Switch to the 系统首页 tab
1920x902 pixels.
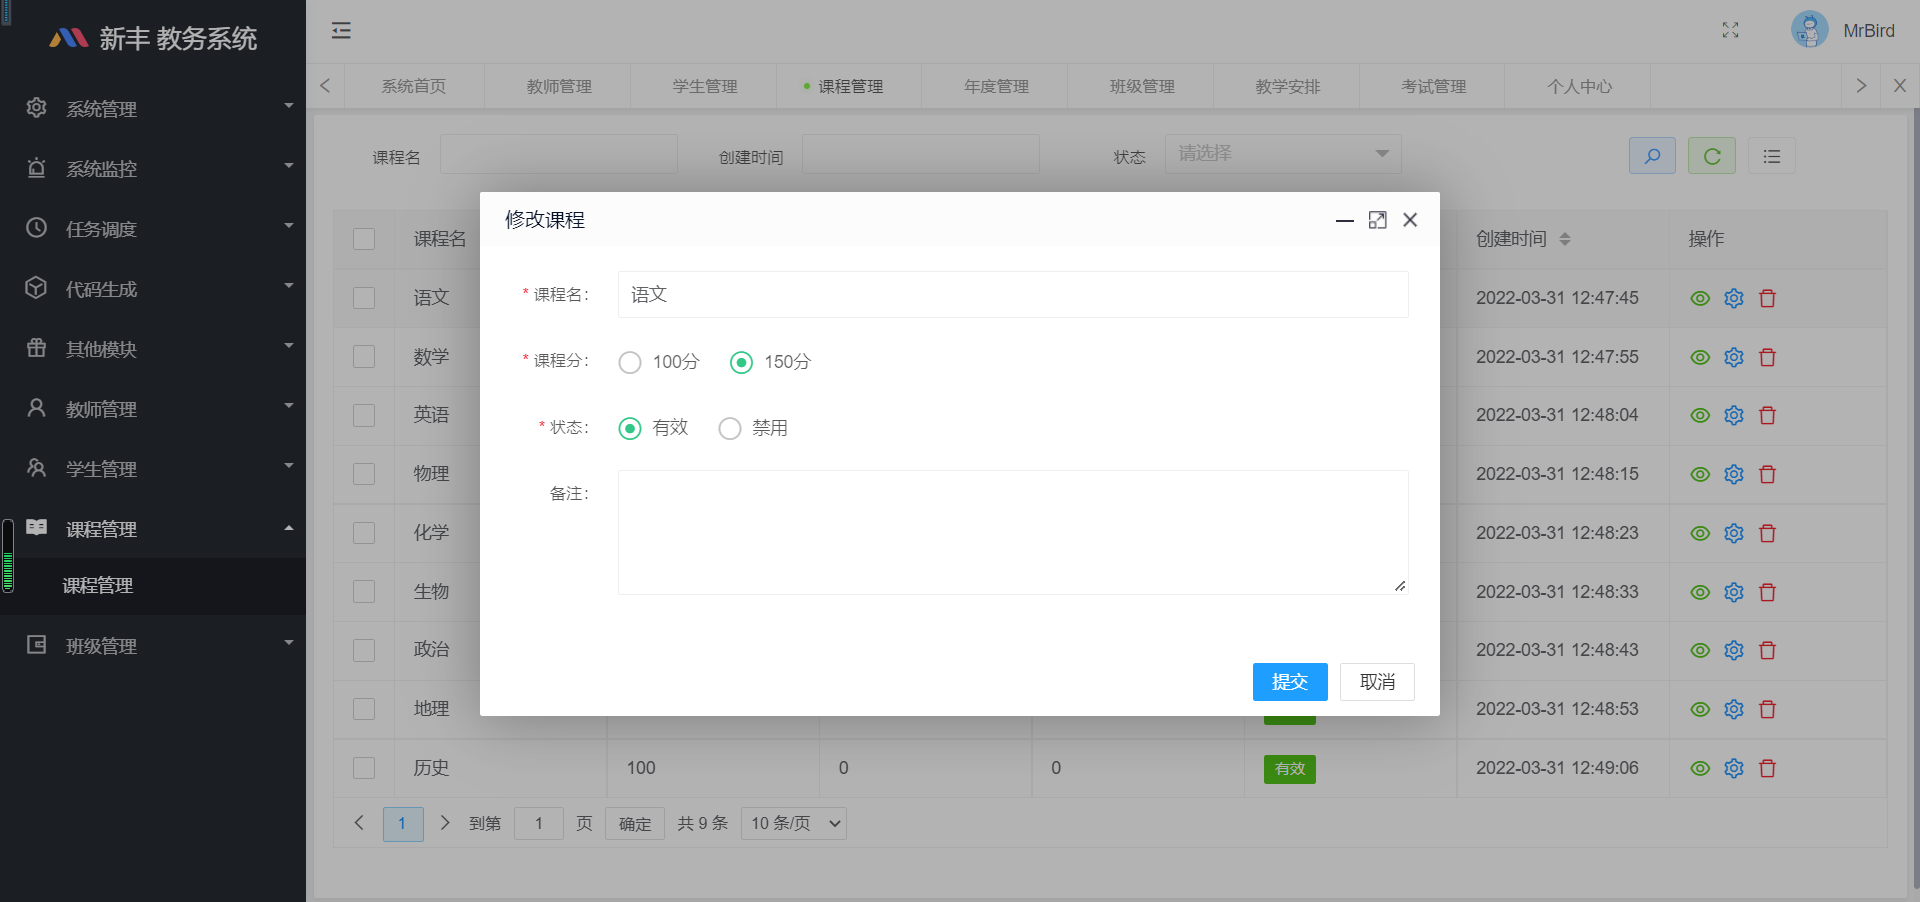click(414, 86)
